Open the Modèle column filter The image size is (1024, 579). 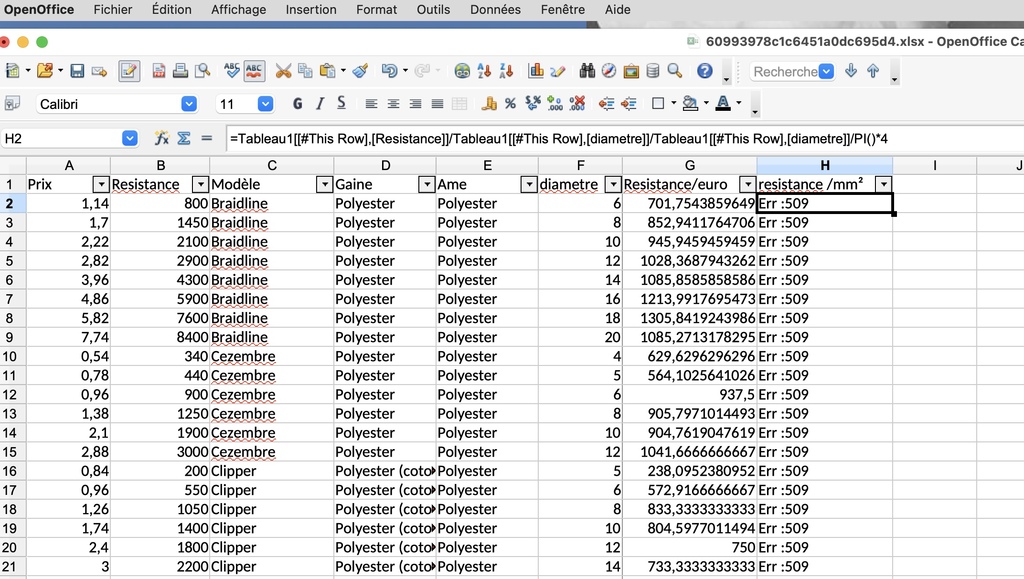325,185
